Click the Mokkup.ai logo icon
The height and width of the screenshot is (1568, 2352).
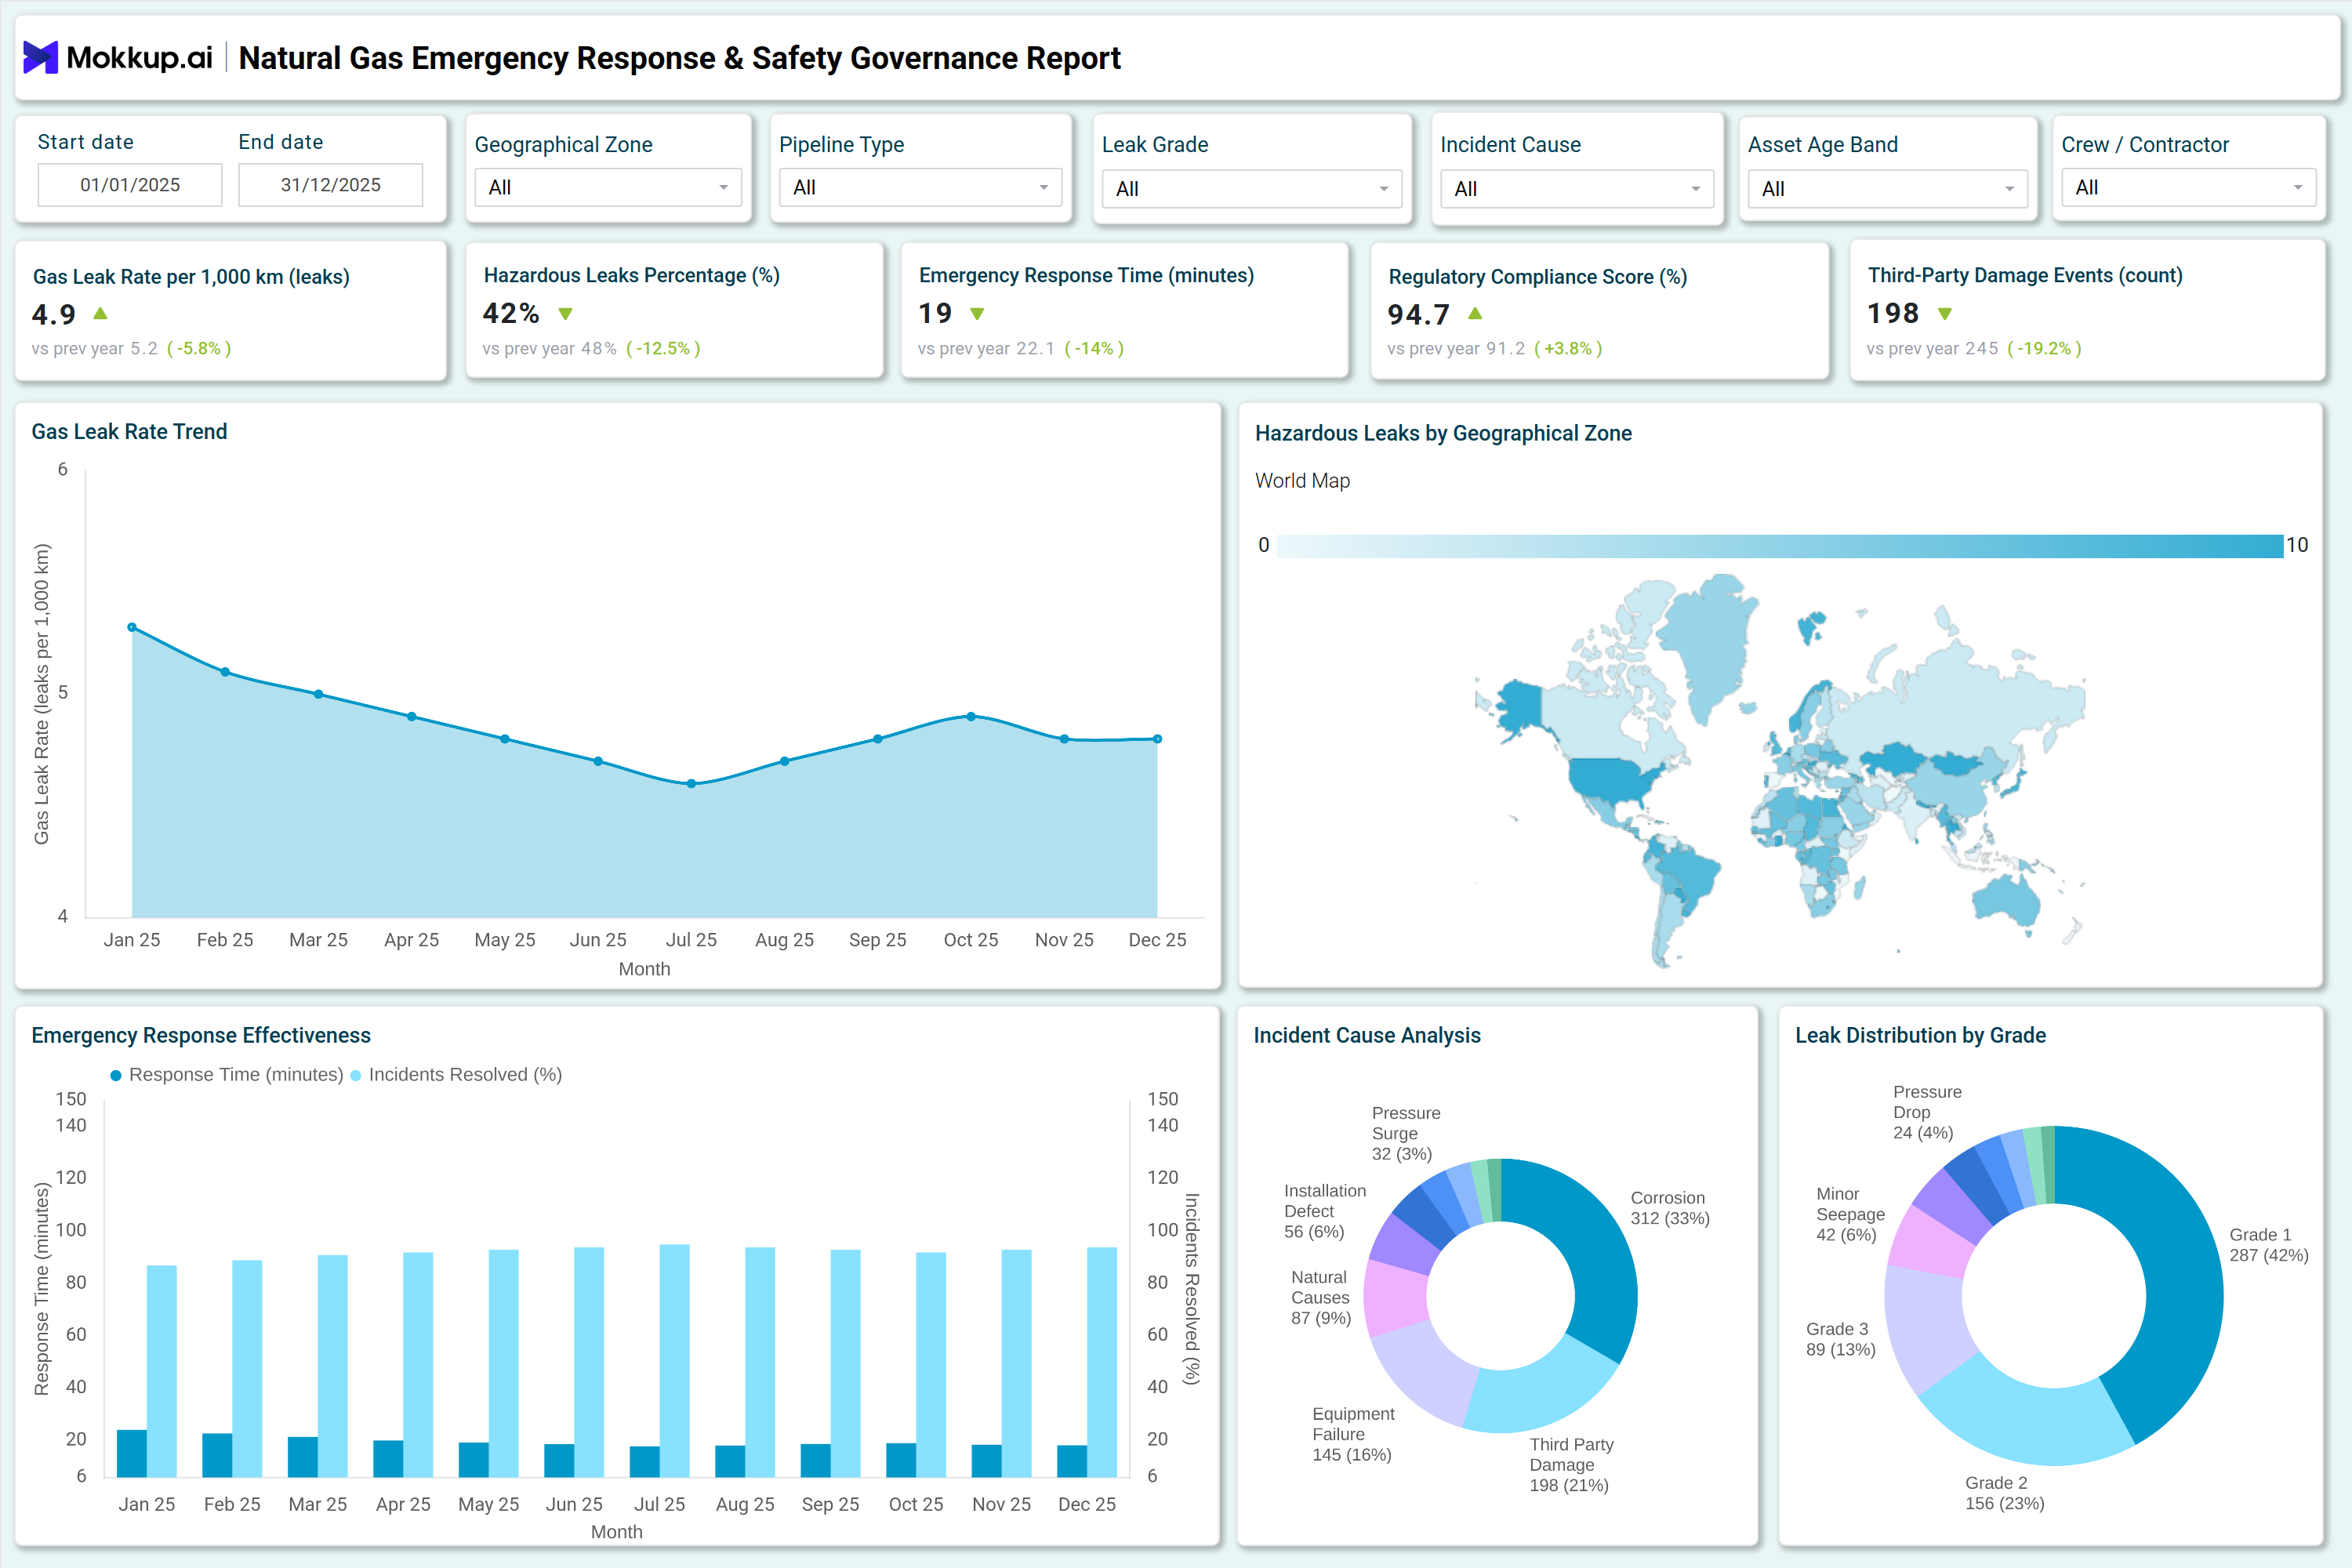[40, 58]
